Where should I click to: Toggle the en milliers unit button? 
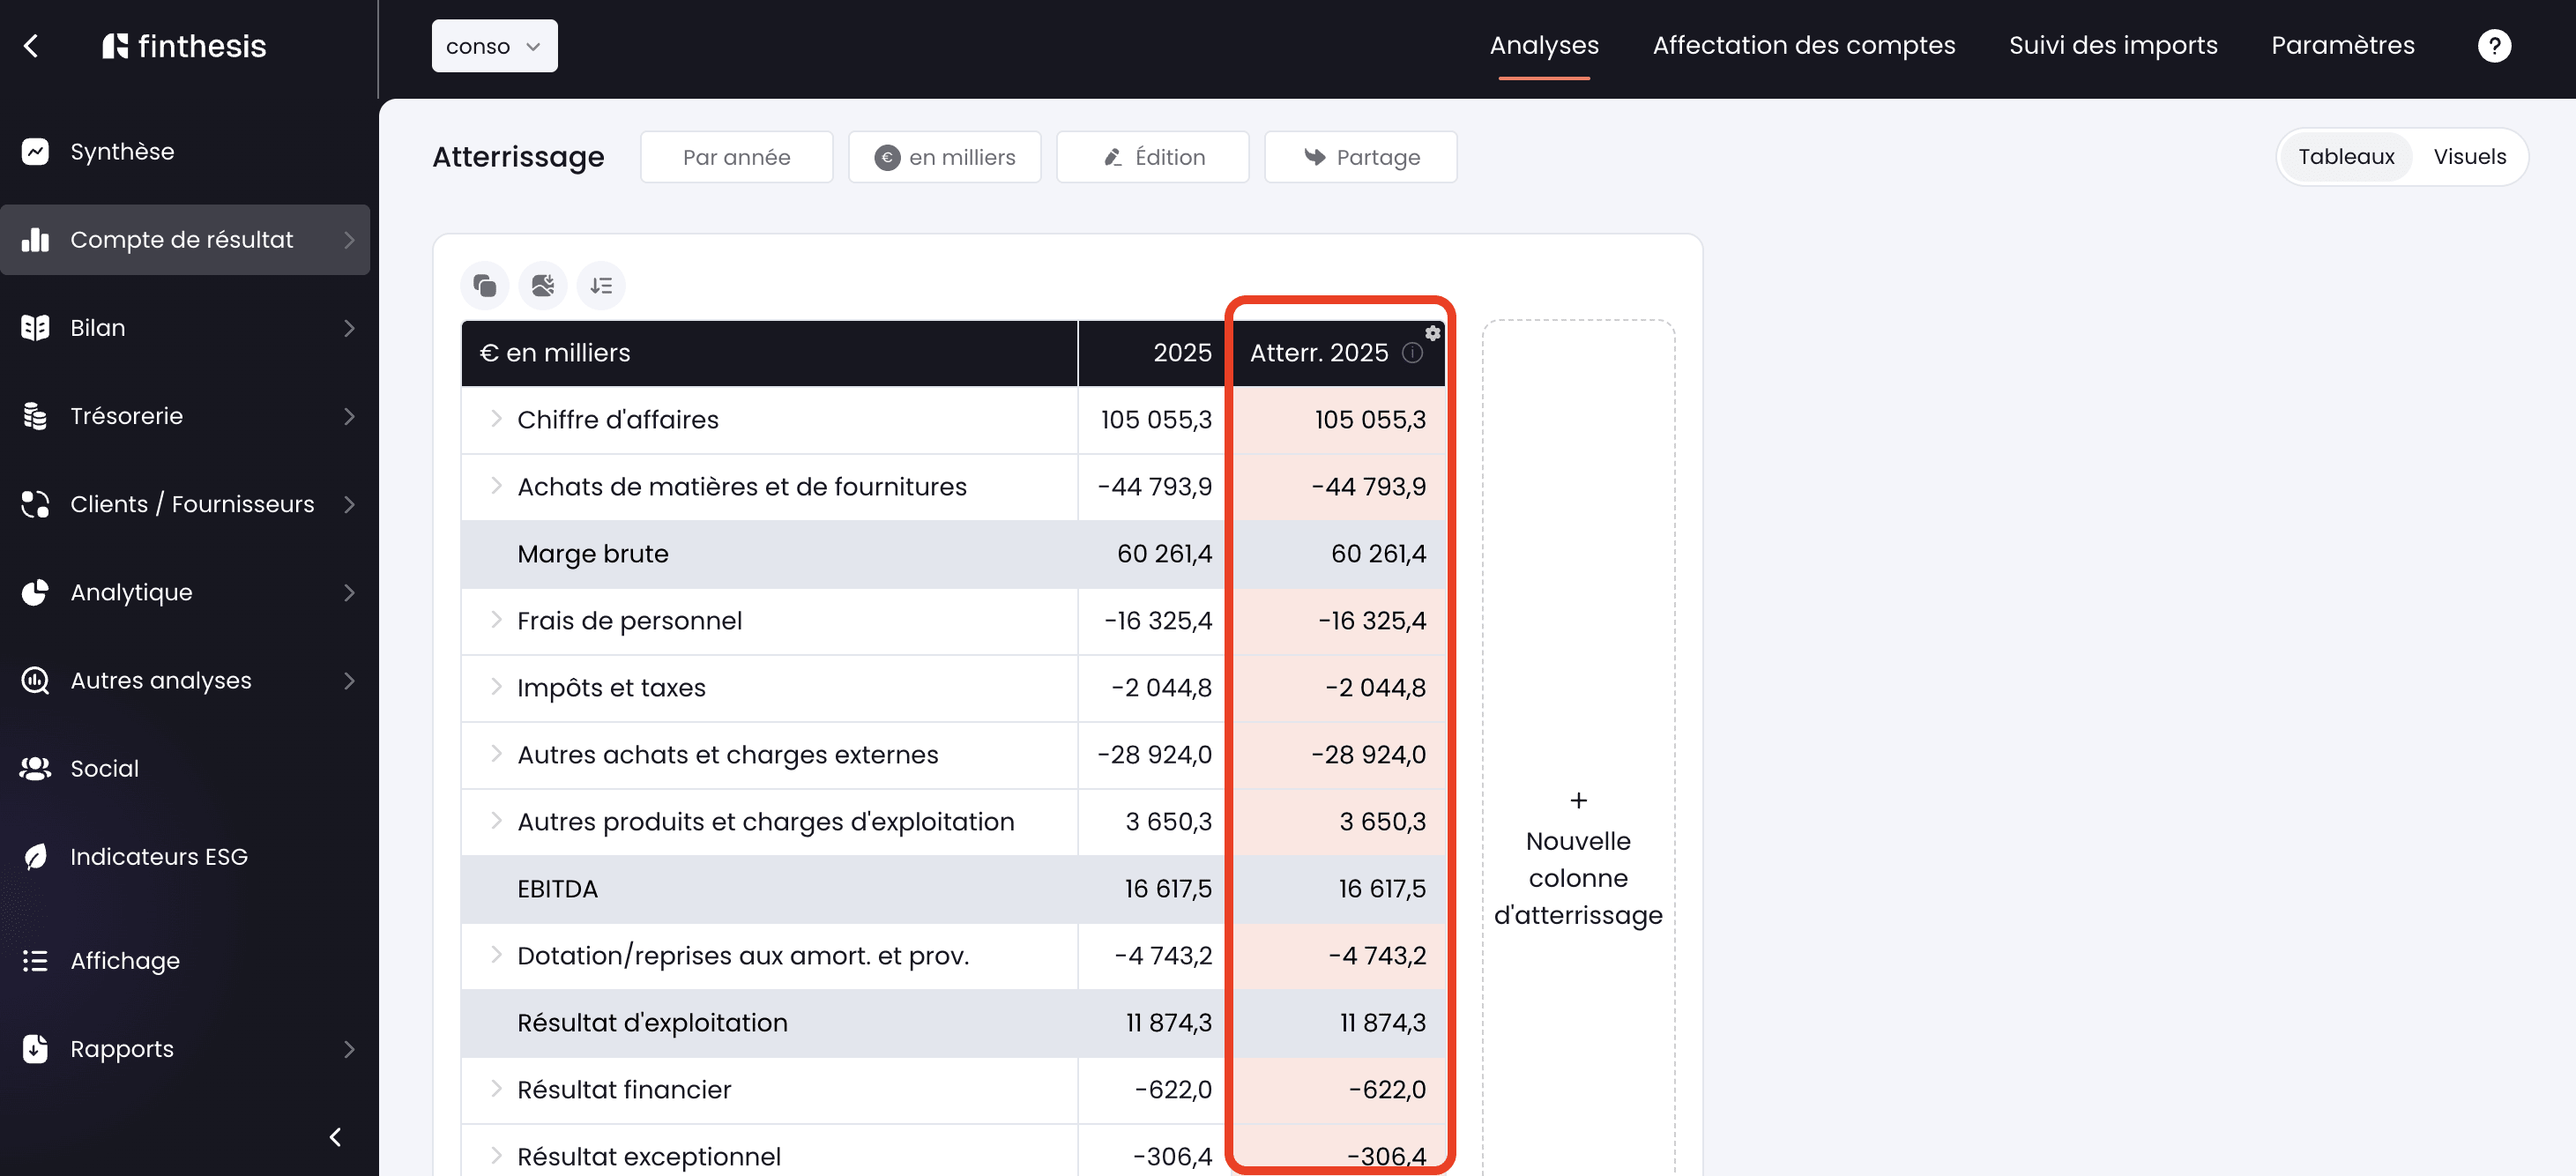click(x=944, y=157)
